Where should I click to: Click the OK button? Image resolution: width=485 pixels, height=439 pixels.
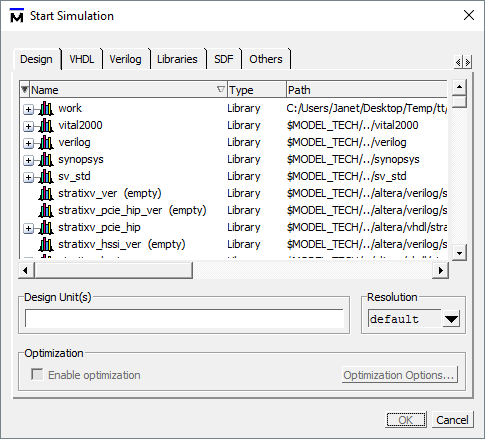pyautogui.click(x=406, y=420)
